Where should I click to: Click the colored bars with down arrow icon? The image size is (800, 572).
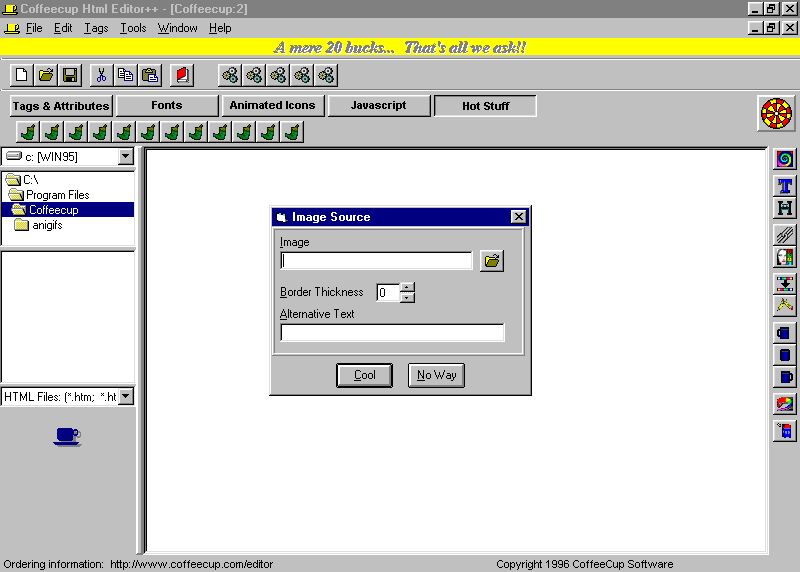coord(785,284)
